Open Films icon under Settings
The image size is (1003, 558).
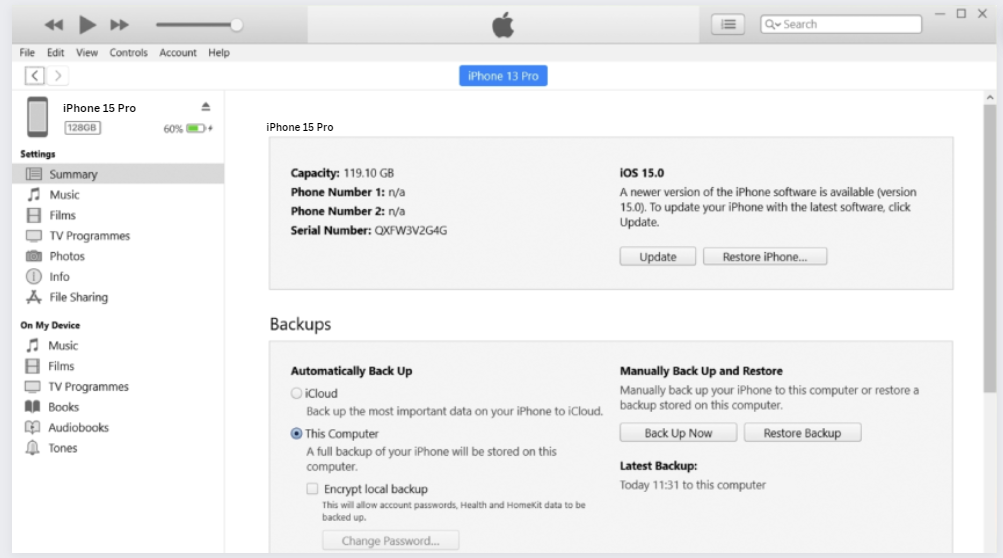(x=33, y=215)
